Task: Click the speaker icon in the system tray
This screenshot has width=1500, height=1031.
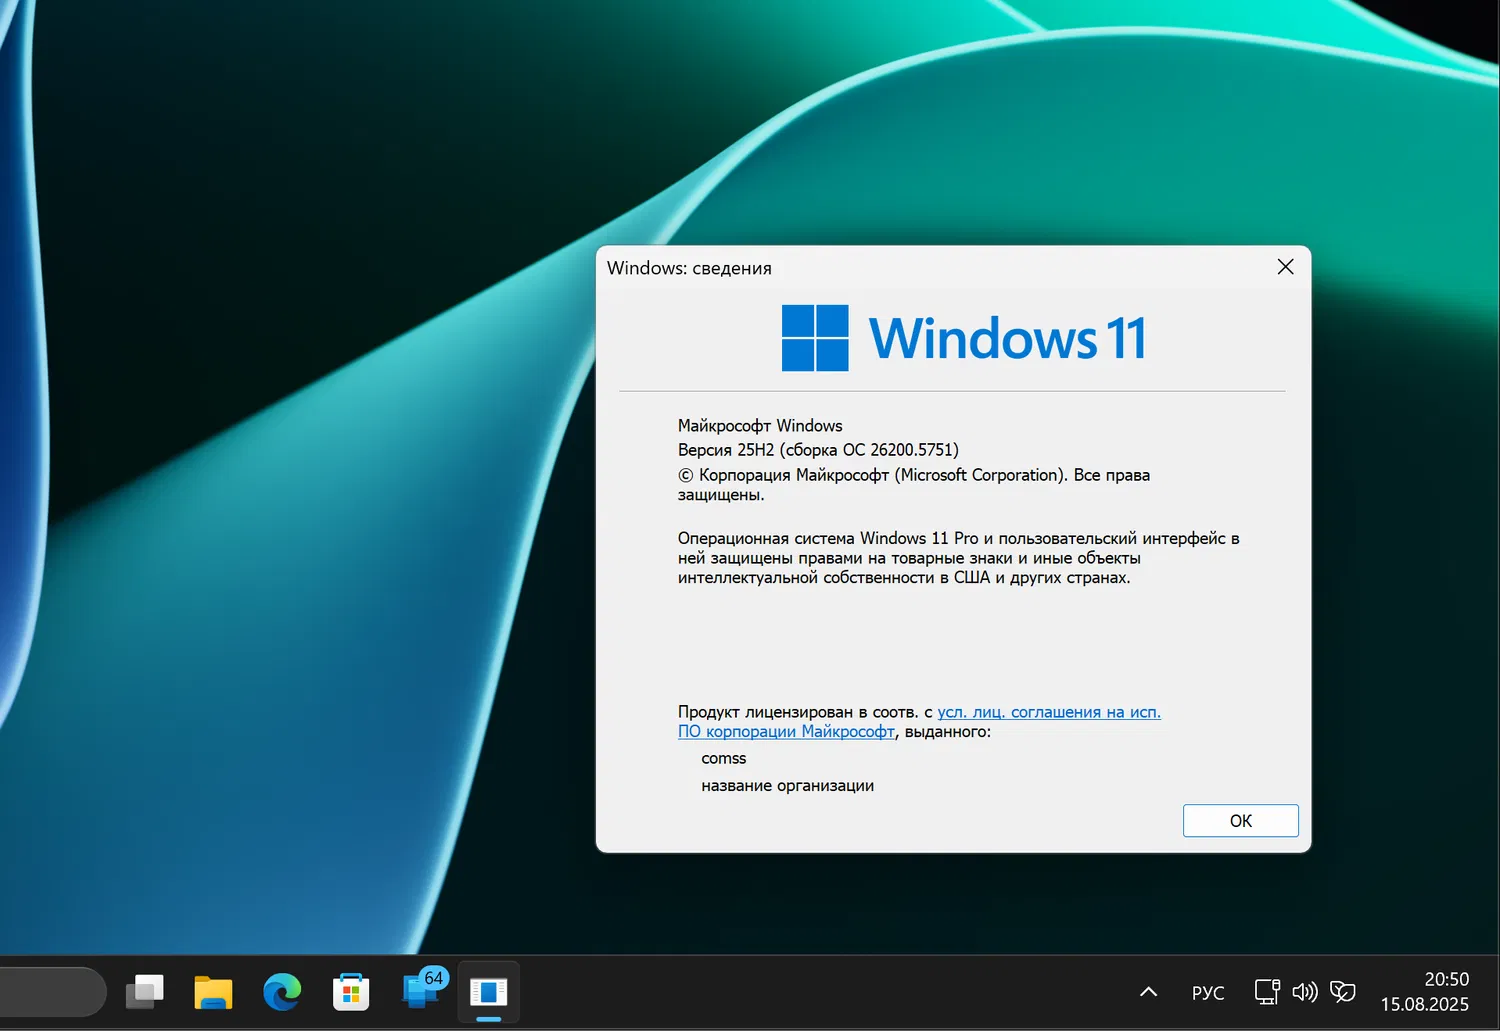Action: pos(1304,991)
